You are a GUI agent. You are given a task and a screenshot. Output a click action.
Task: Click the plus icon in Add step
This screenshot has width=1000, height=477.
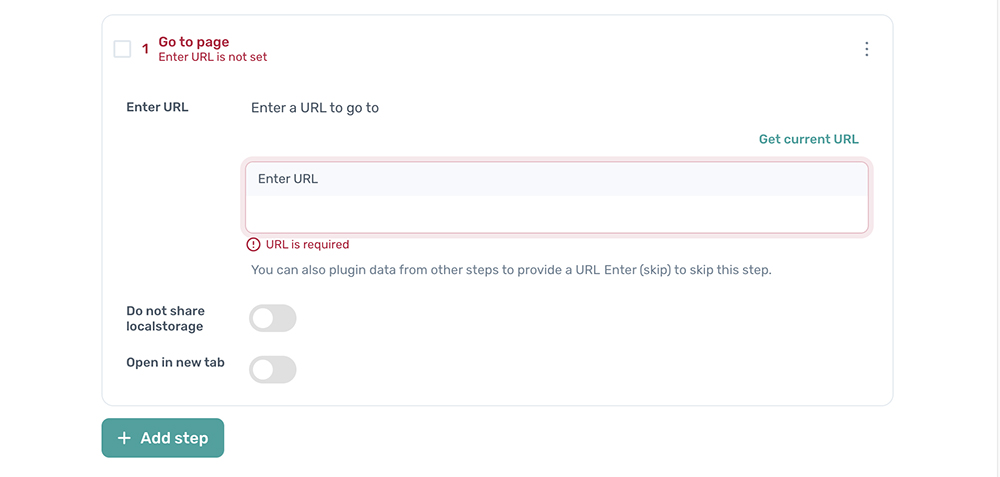[124, 438]
